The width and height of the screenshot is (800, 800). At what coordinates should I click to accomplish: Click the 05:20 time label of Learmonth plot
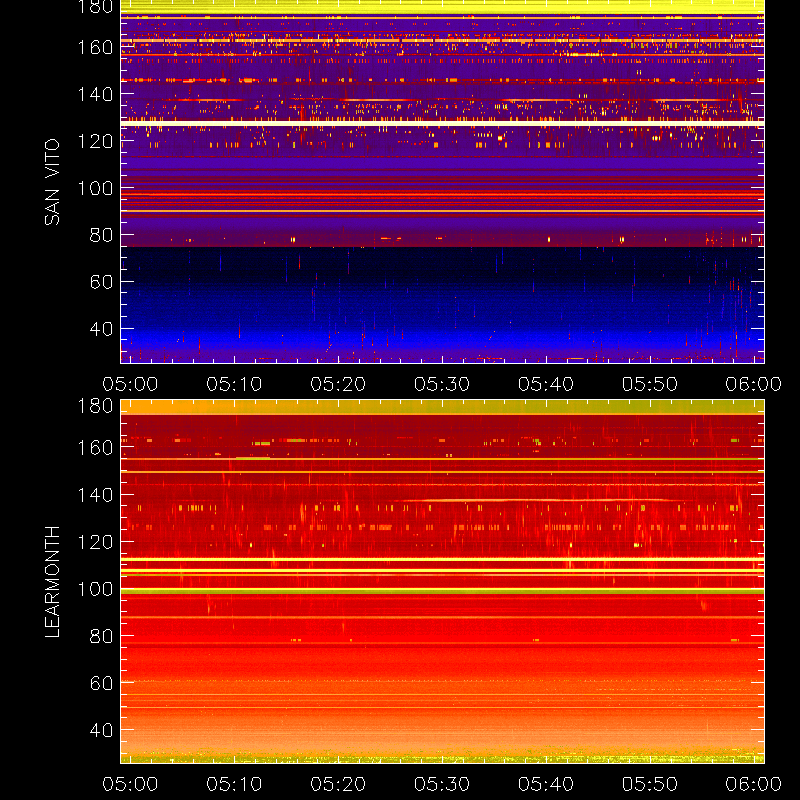point(338,784)
